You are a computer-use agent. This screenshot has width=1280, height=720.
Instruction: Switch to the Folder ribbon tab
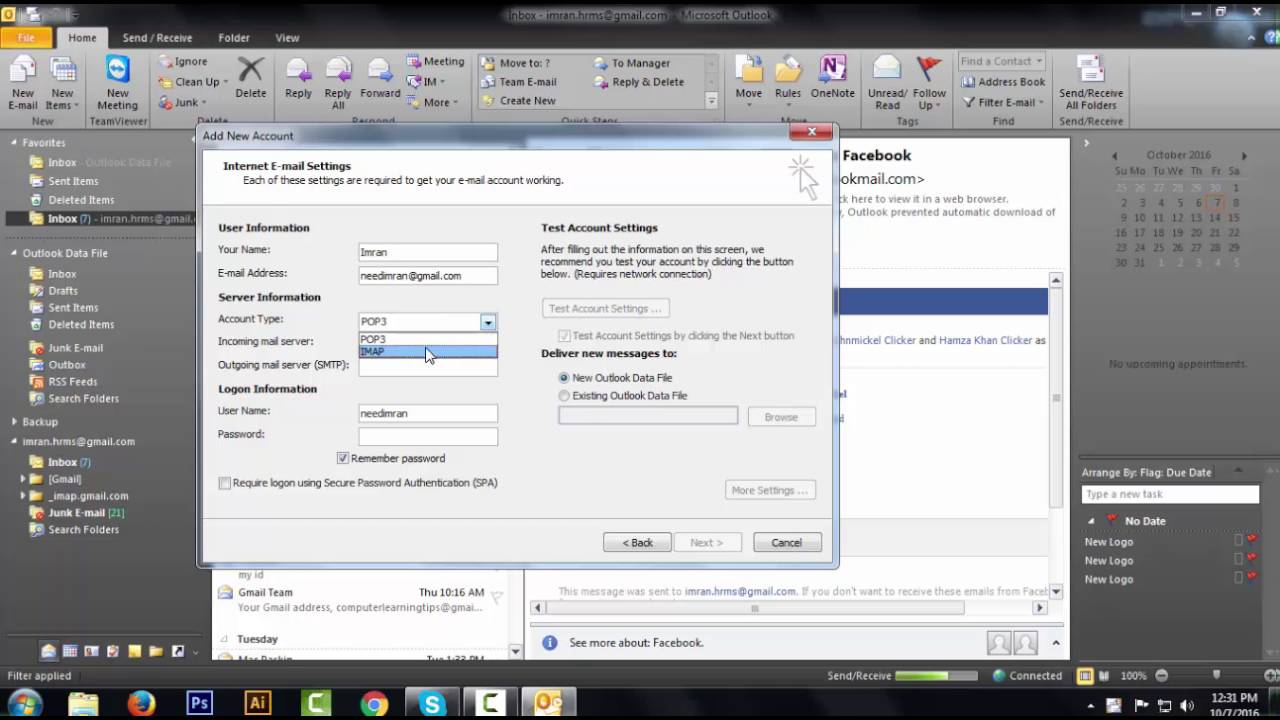click(234, 38)
